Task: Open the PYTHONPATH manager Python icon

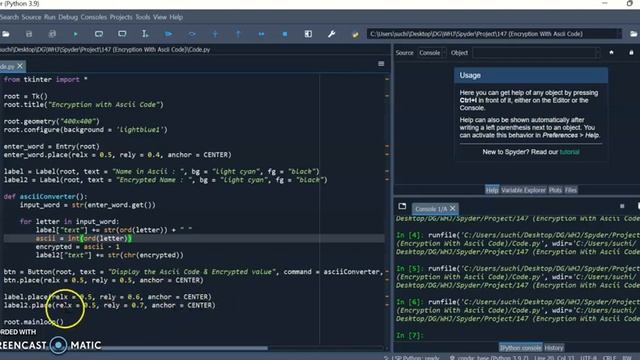Action: click(355, 34)
